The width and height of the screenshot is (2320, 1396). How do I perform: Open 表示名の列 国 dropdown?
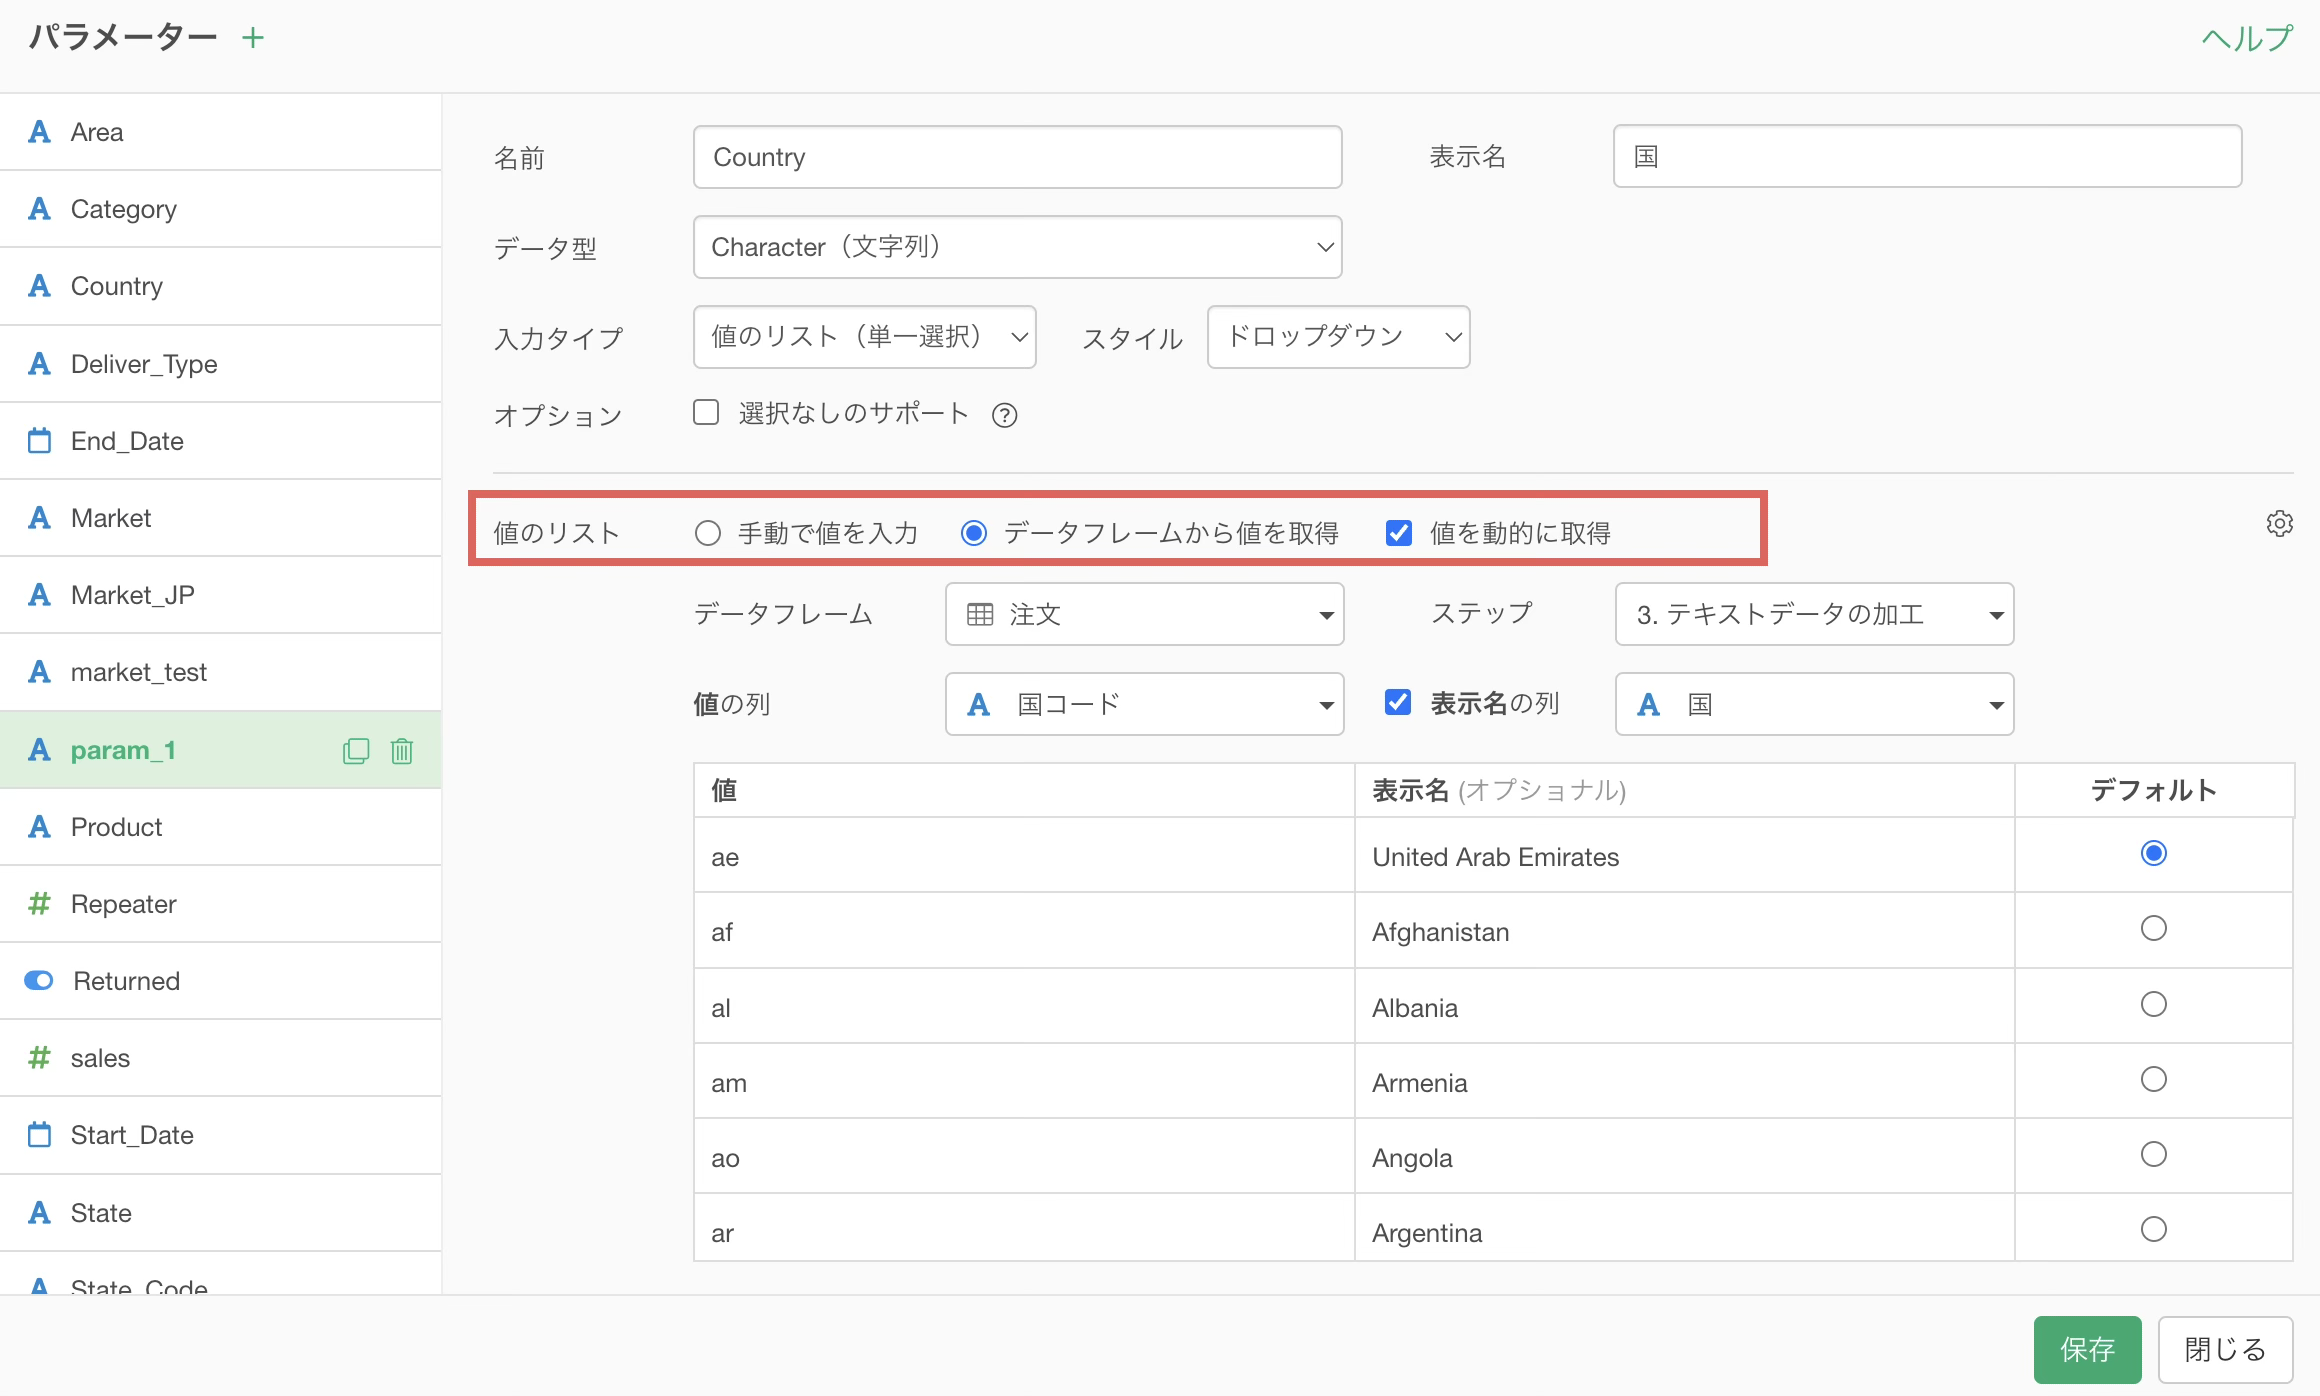[1814, 704]
